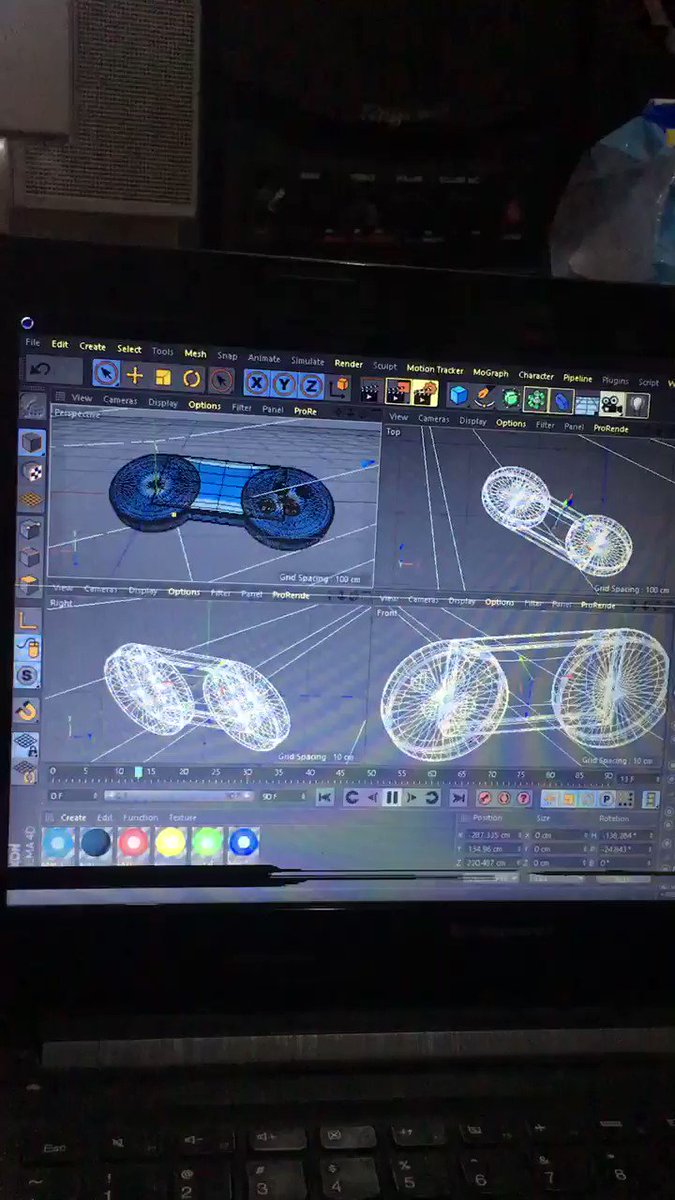The width and height of the screenshot is (675, 1200).
Task: Select the spline Pen tool icon
Action: coord(485,396)
